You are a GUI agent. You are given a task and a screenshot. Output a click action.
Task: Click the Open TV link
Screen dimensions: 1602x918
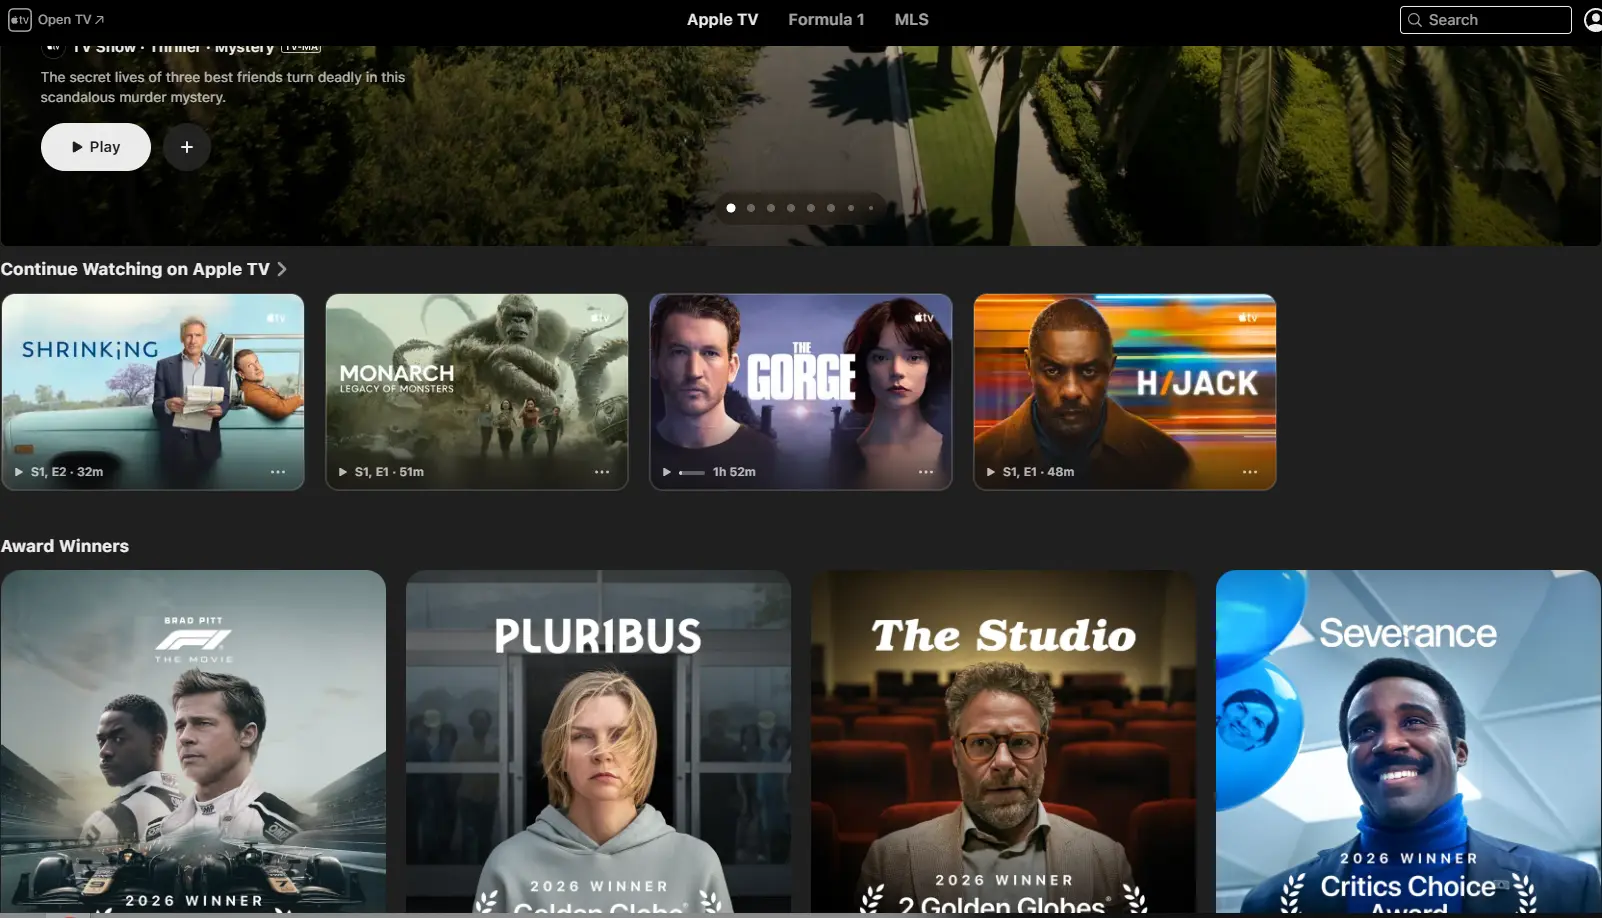coord(71,20)
